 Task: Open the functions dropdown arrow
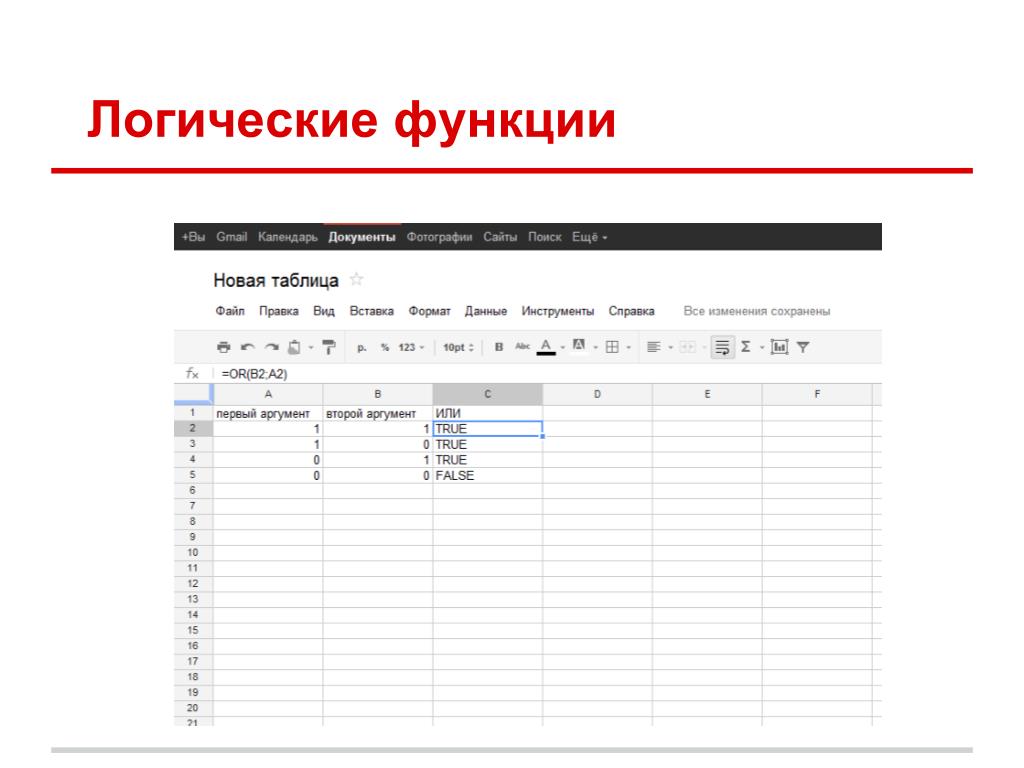click(x=761, y=347)
